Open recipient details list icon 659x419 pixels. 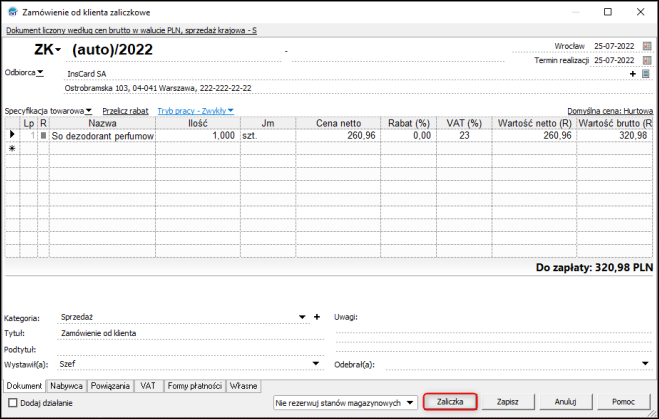(x=646, y=74)
